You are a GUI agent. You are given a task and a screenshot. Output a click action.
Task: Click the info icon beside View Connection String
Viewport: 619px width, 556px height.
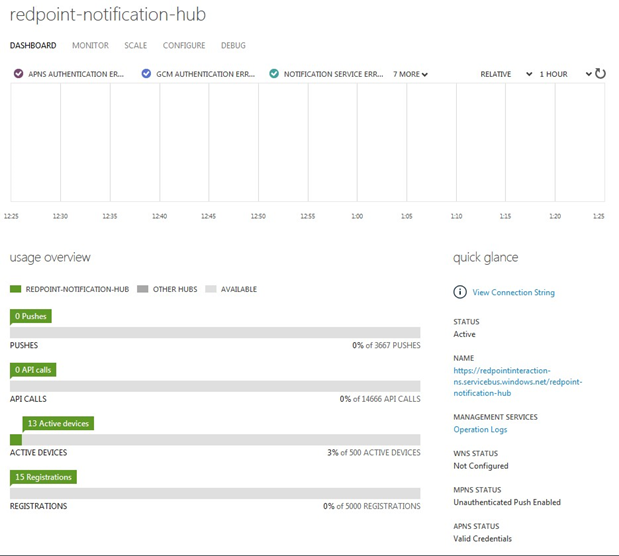click(460, 292)
